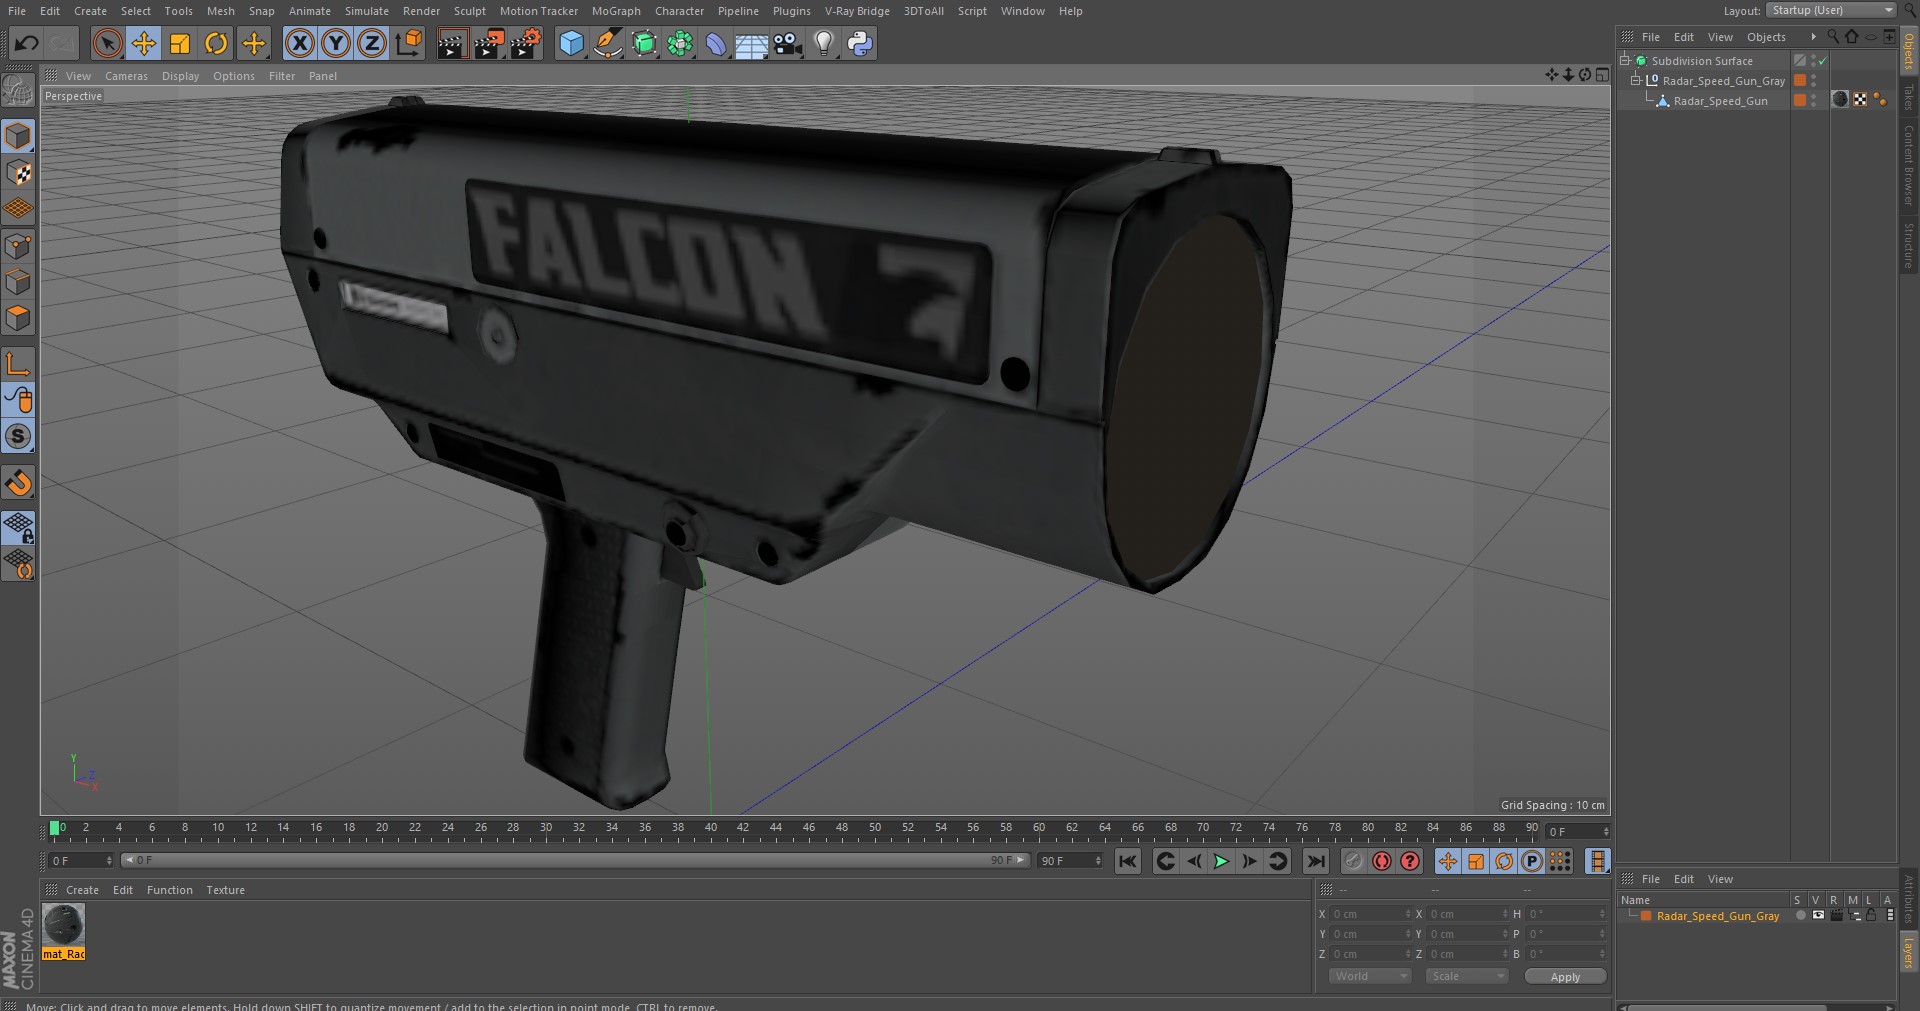Collapse Radar_Speed_Gun_Gray null in object tree
The image size is (1920, 1011).
coord(1636,80)
